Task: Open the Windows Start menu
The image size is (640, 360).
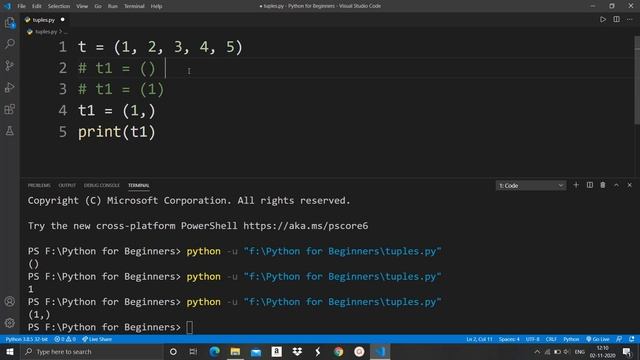Action: [10, 351]
